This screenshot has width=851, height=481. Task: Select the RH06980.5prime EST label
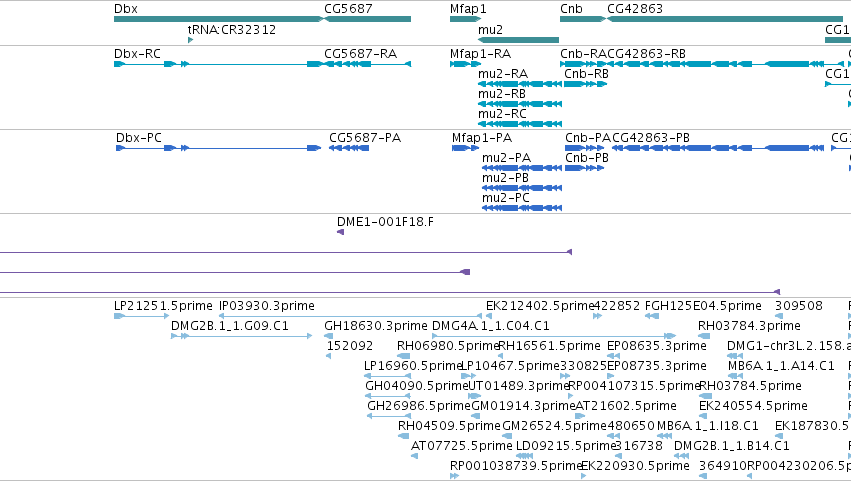tap(448, 346)
